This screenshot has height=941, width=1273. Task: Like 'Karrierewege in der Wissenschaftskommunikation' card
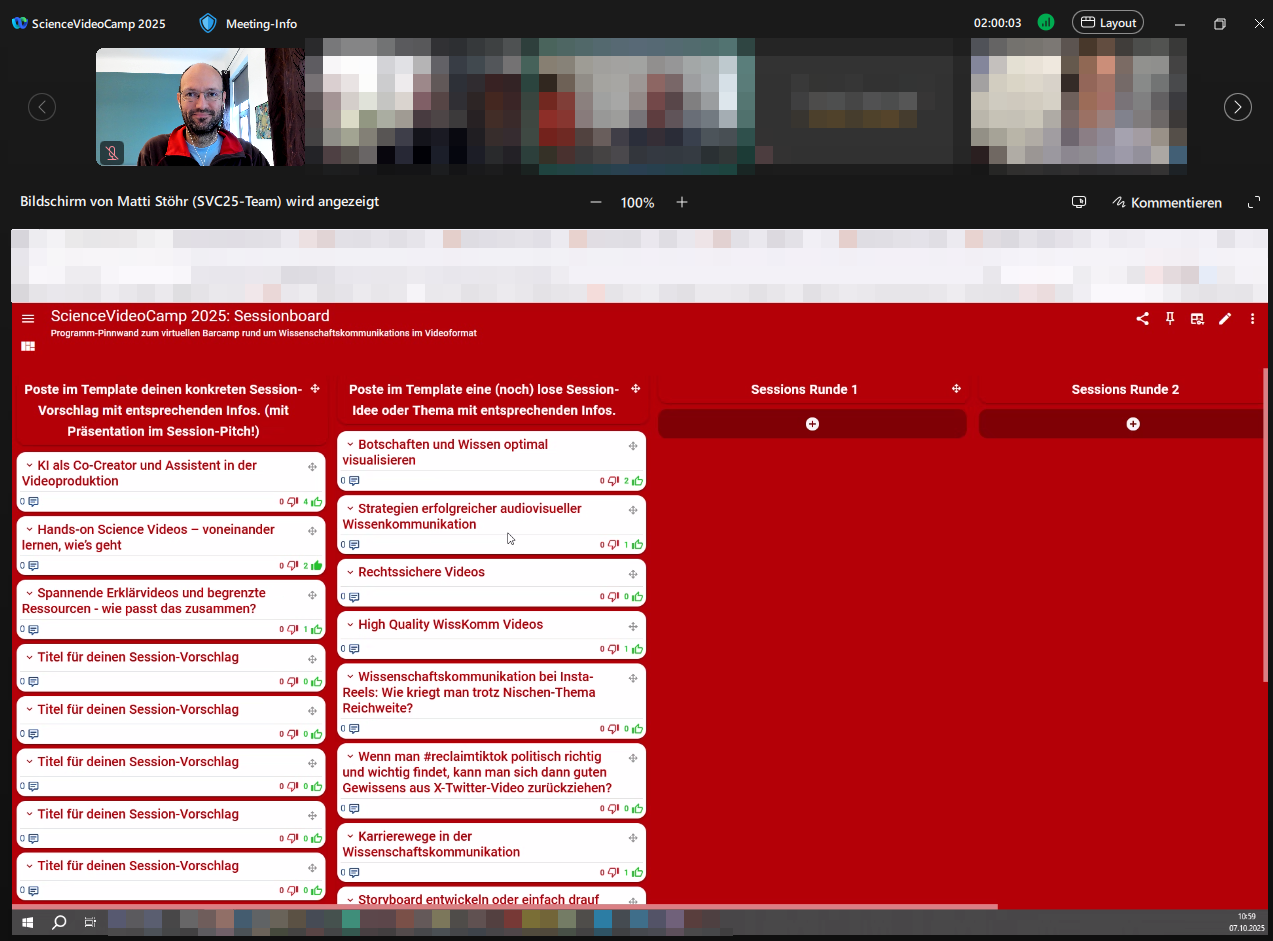point(638,873)
